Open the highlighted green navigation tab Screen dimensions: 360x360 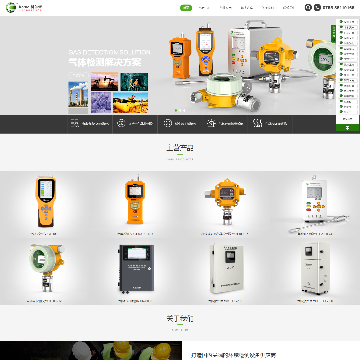(186, 8)
